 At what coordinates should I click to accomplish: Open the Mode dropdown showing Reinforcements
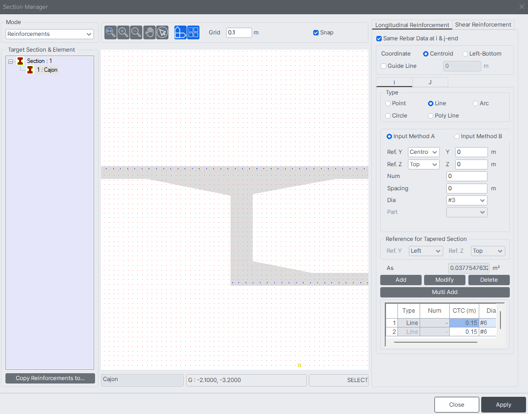point(50,34)
